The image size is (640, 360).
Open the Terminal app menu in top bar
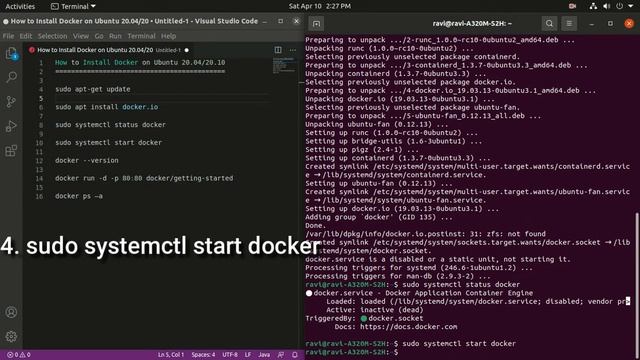click(x=73, y=6)
